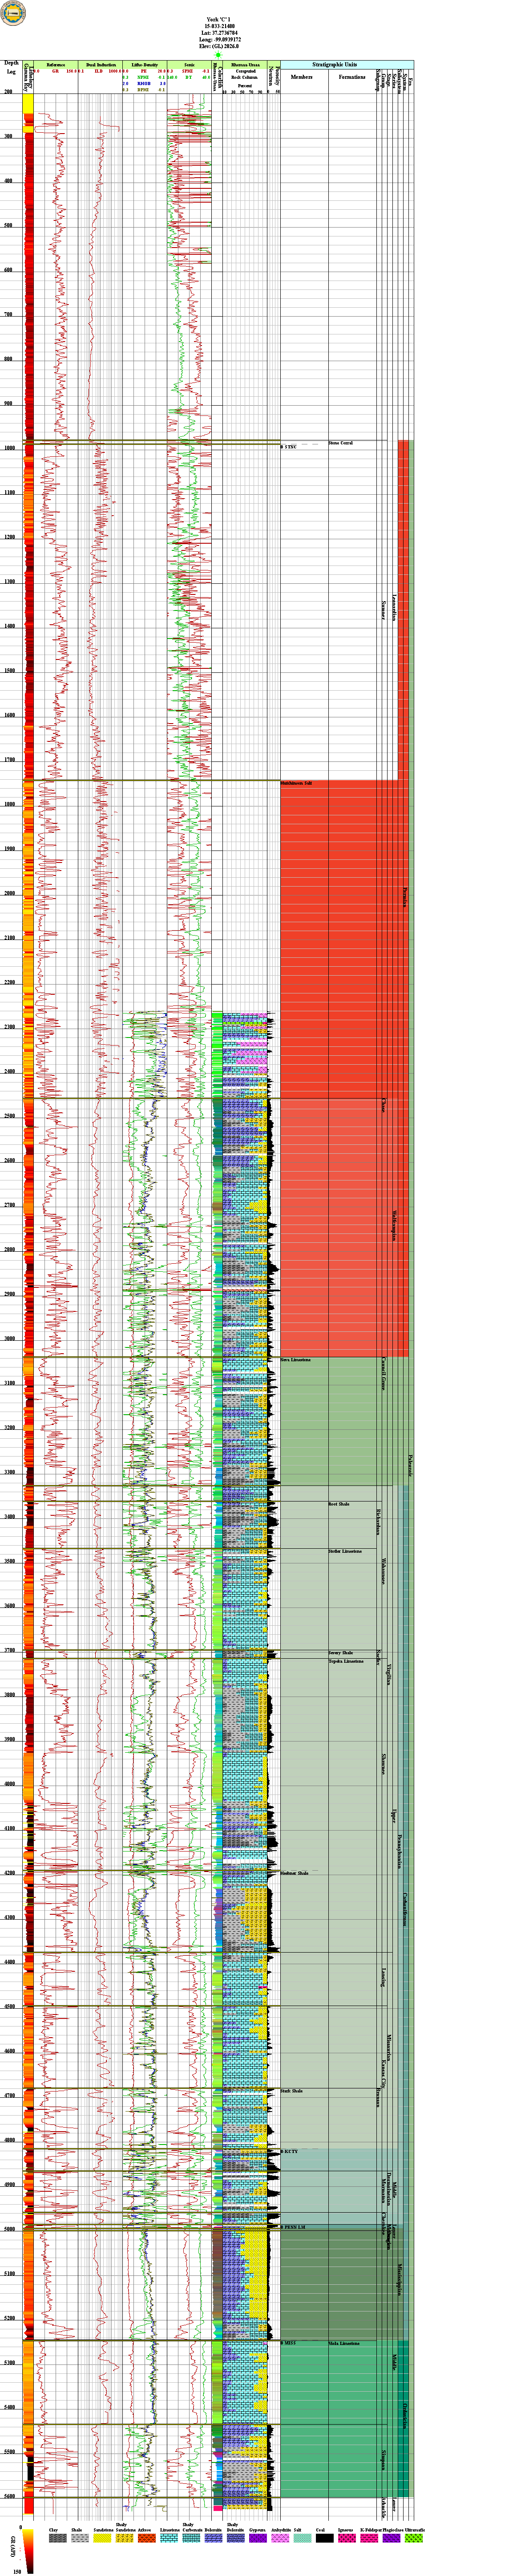Select the Arkose legend swatch

point(147,2539)
